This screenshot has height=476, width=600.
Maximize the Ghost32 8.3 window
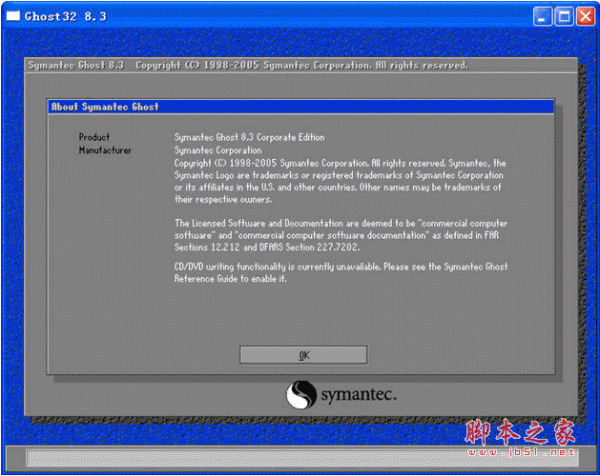point(564,16)
